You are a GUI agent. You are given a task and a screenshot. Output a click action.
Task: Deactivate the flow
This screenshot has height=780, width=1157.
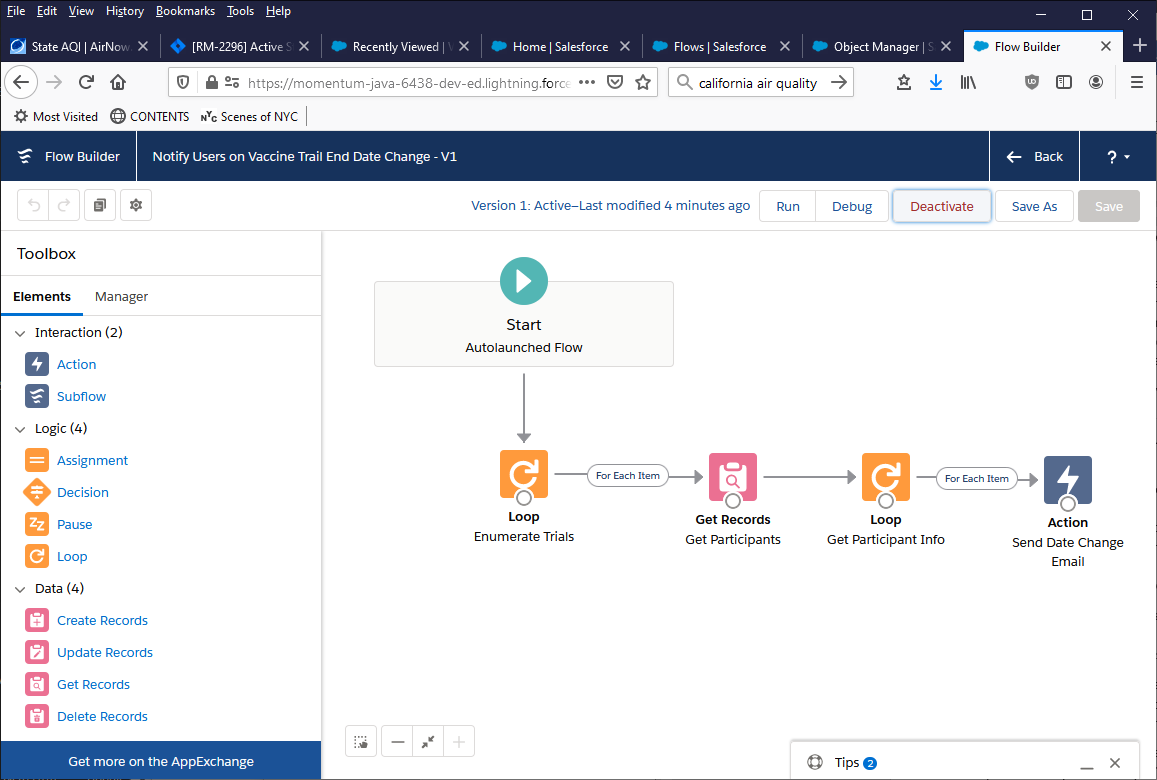(941, 206)
